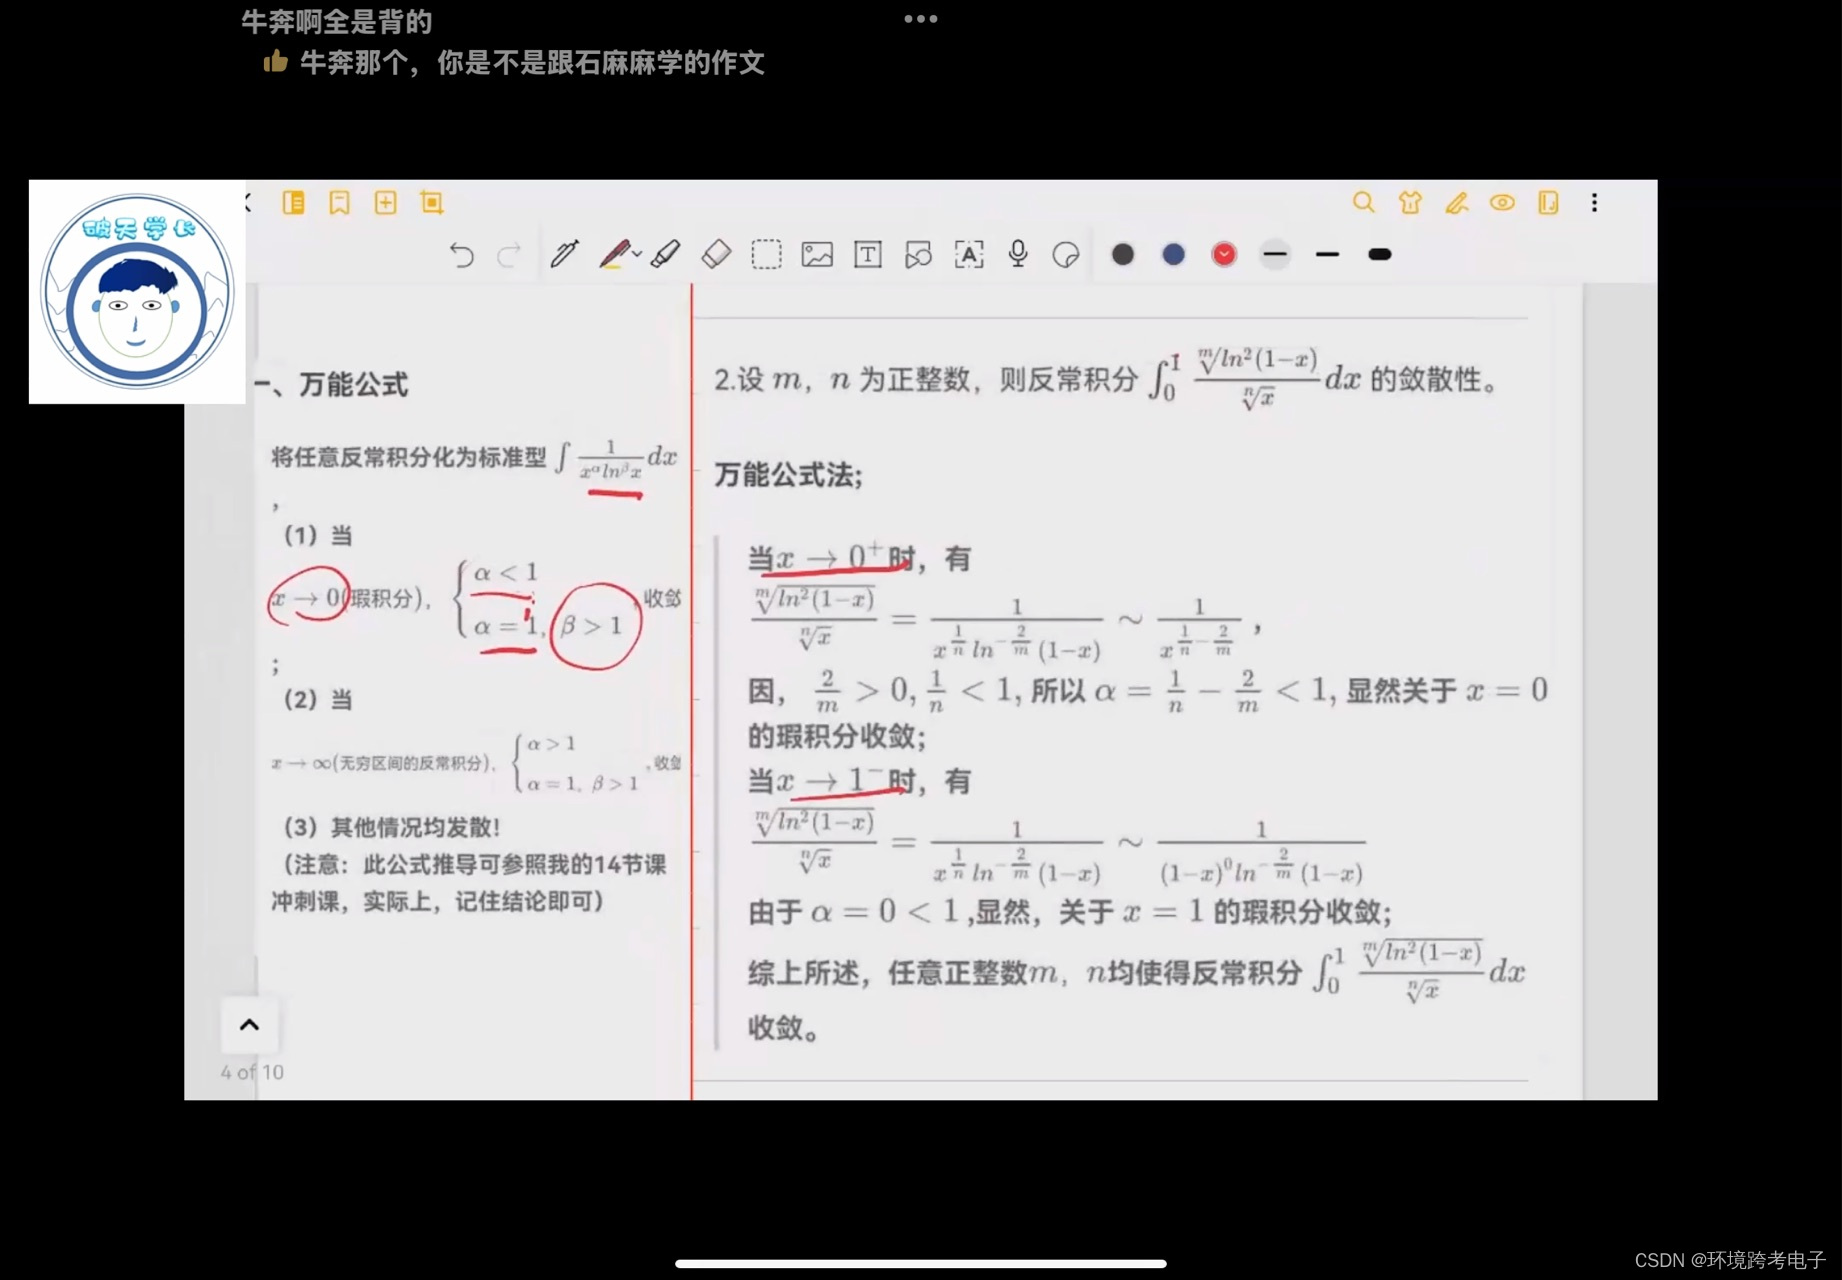Select the red marker pen tool

pos(614,254)
